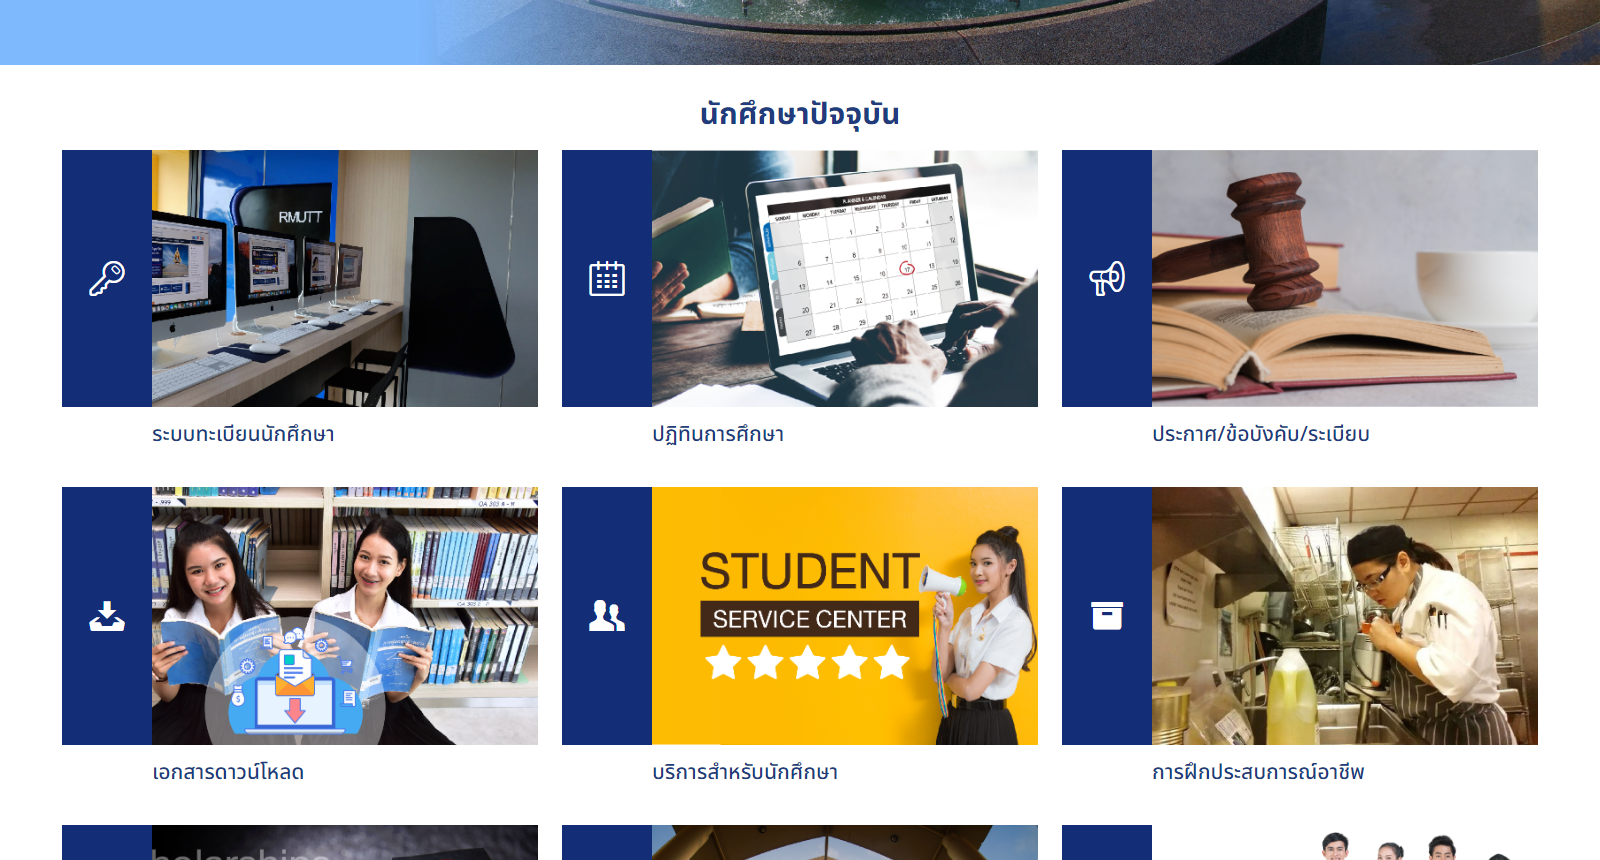This screenshot has width=1600, height=860.
Task: Open ประกาศ/ข้อบังคับ/ระเบียบ link
Action: (1260, 434)
